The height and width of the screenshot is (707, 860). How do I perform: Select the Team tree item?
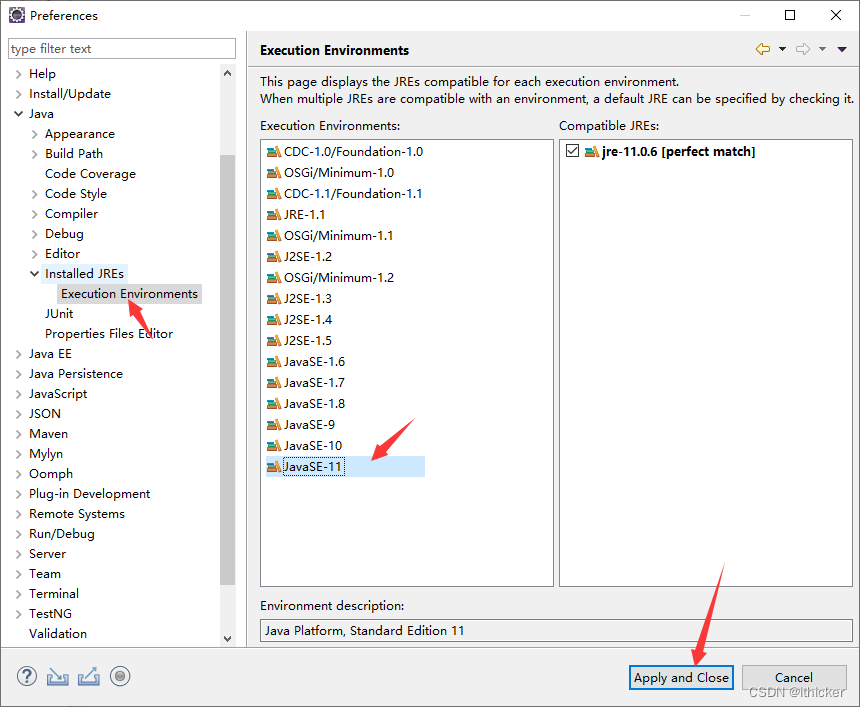tap(45, 574)
